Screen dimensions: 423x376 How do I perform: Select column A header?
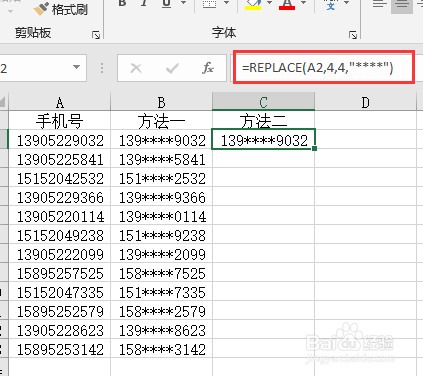click(60, 102)
